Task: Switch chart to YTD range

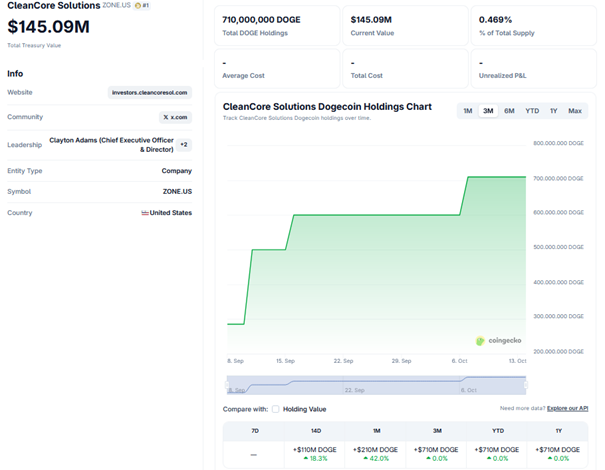Action: pyautogui.click(x=532, y=111)
